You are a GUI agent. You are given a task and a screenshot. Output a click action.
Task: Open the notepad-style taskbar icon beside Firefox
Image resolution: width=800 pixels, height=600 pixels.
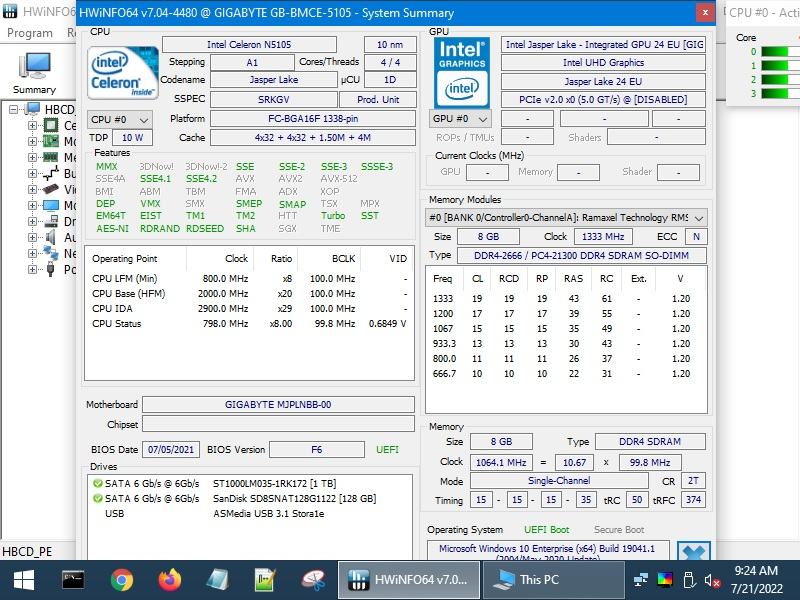[218, 580]
